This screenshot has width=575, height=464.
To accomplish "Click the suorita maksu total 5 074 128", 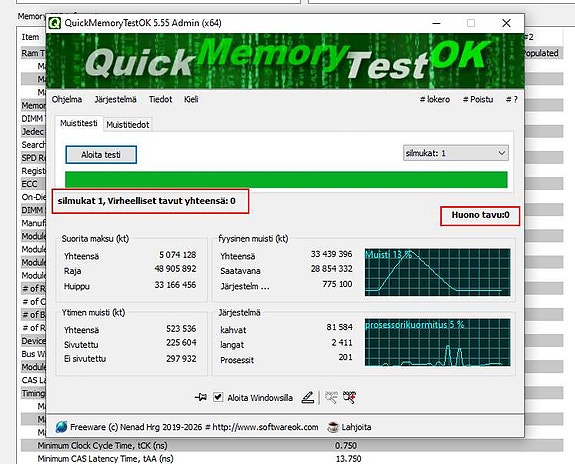I will [177, 255].
